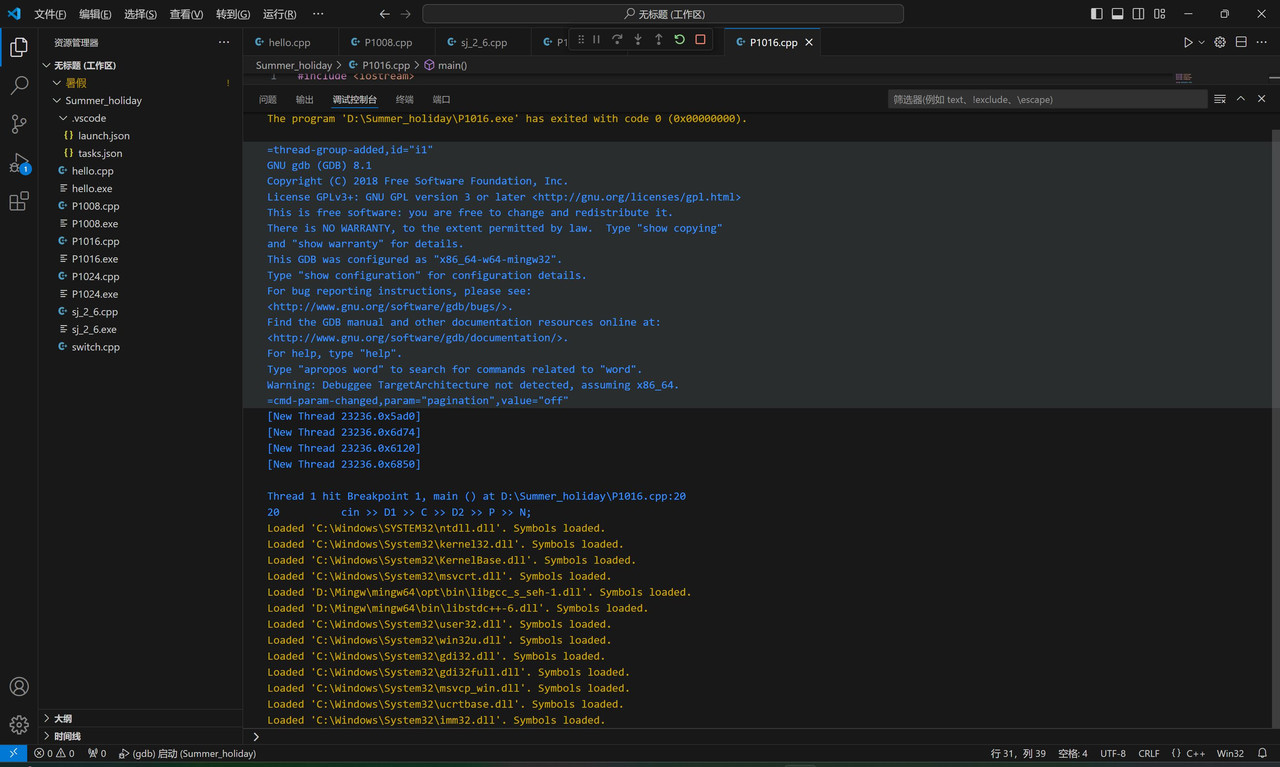This screenshot has height=767, width=1280.
Task: Open the Source Control view
Action: pos(19,124)
